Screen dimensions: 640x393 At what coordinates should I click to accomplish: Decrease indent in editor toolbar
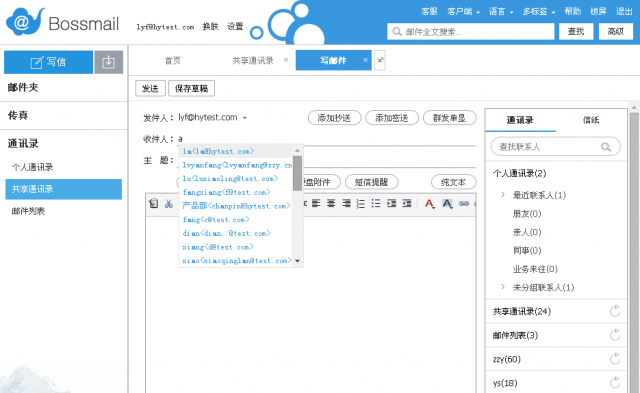[x=407, y=203]
